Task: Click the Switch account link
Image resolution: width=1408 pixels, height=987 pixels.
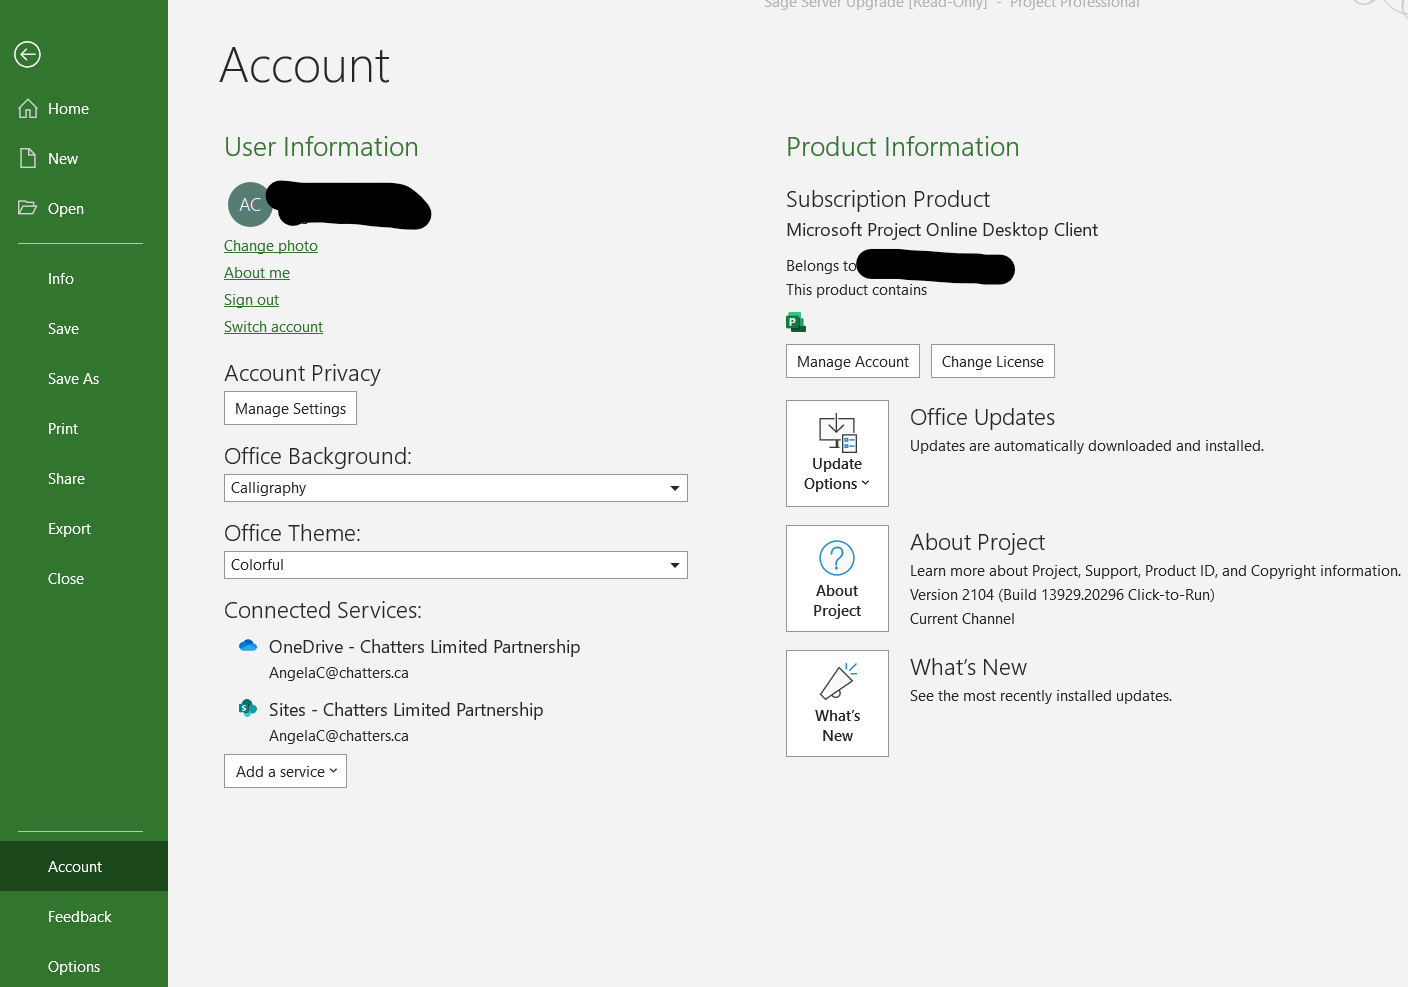Action: pyautogui.click(x=273, y=327)
